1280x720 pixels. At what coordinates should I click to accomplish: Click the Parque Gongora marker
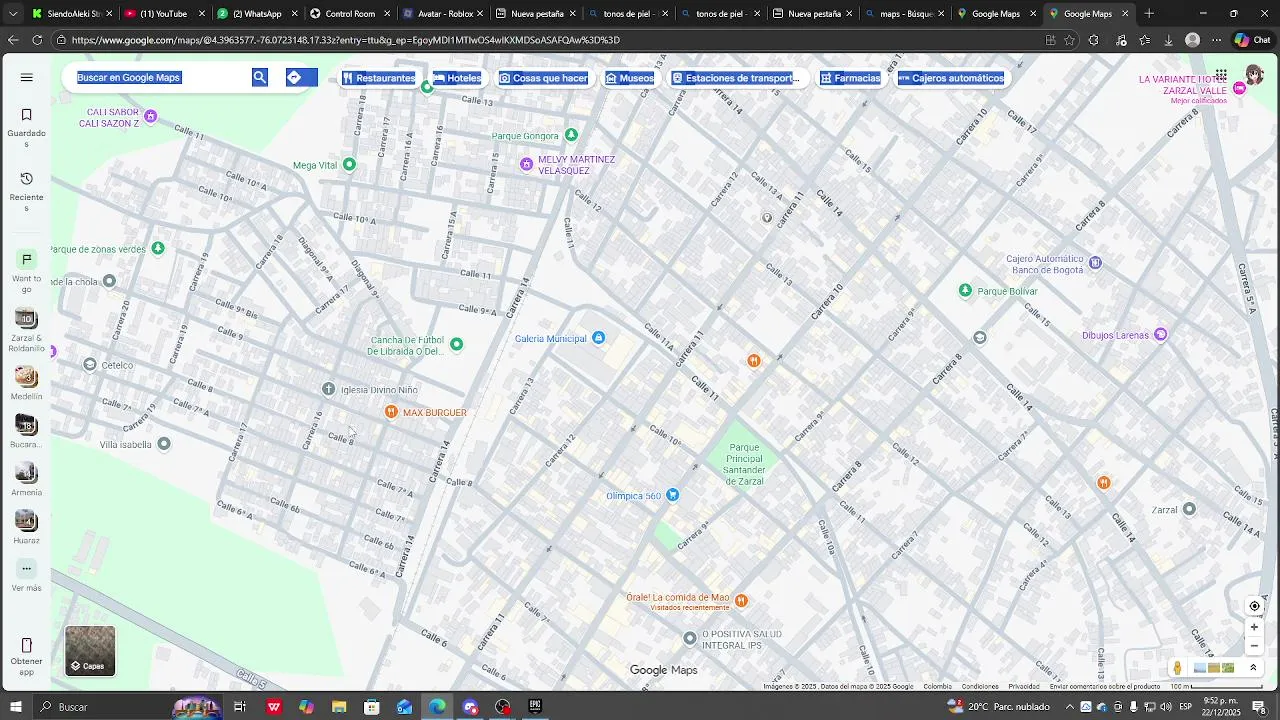point(571,135)
